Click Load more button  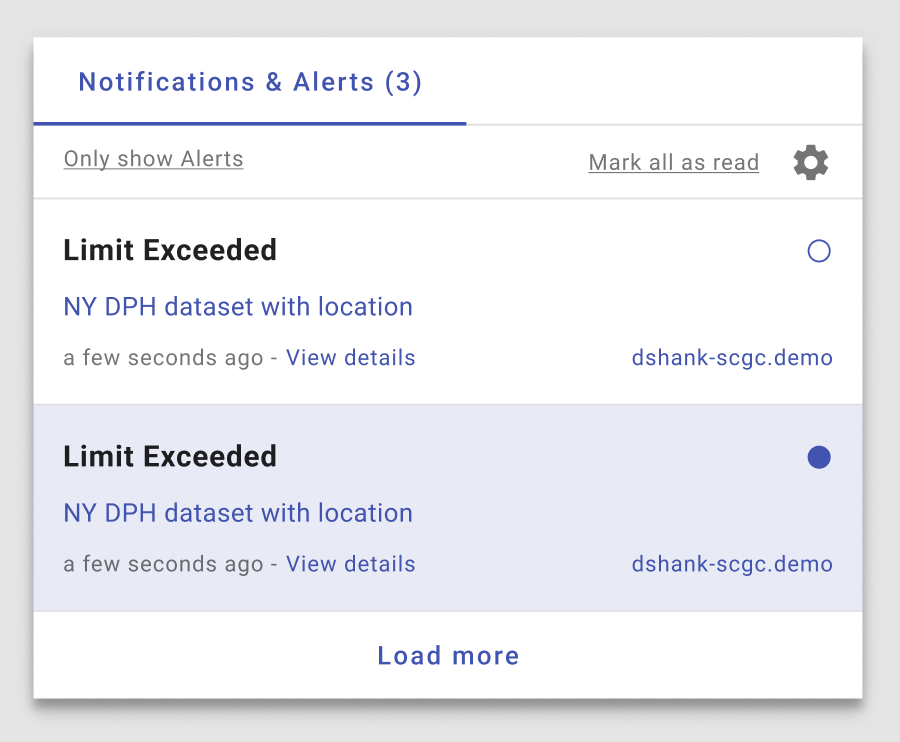click(x=448, y=655)
